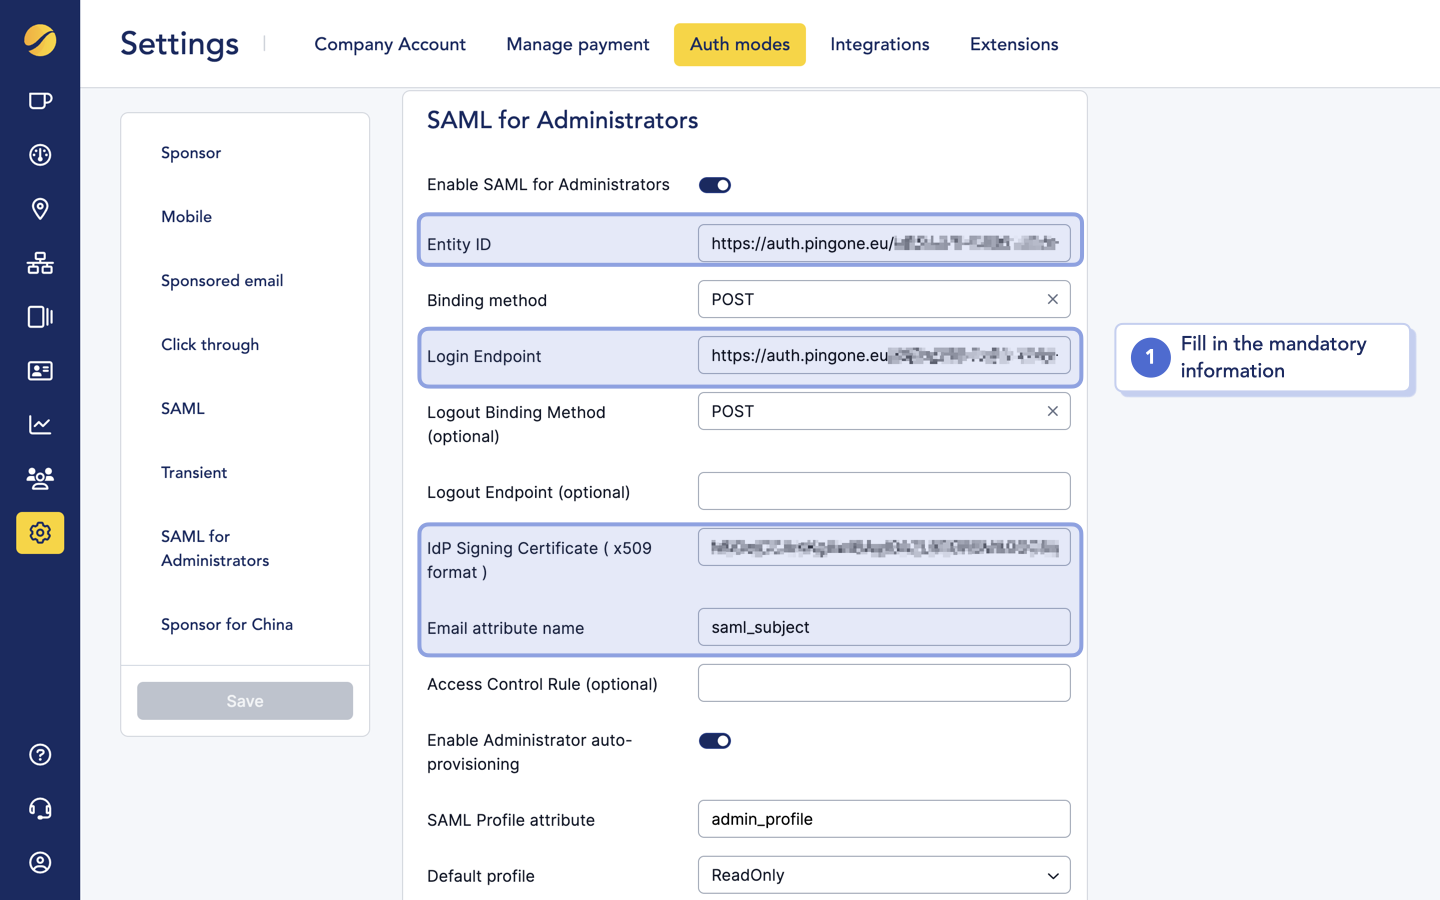Open the analytics chart icon in sidebar
Image resolution: width=1440 pixels, height=900 pixels.
click(x=39, y=425)
